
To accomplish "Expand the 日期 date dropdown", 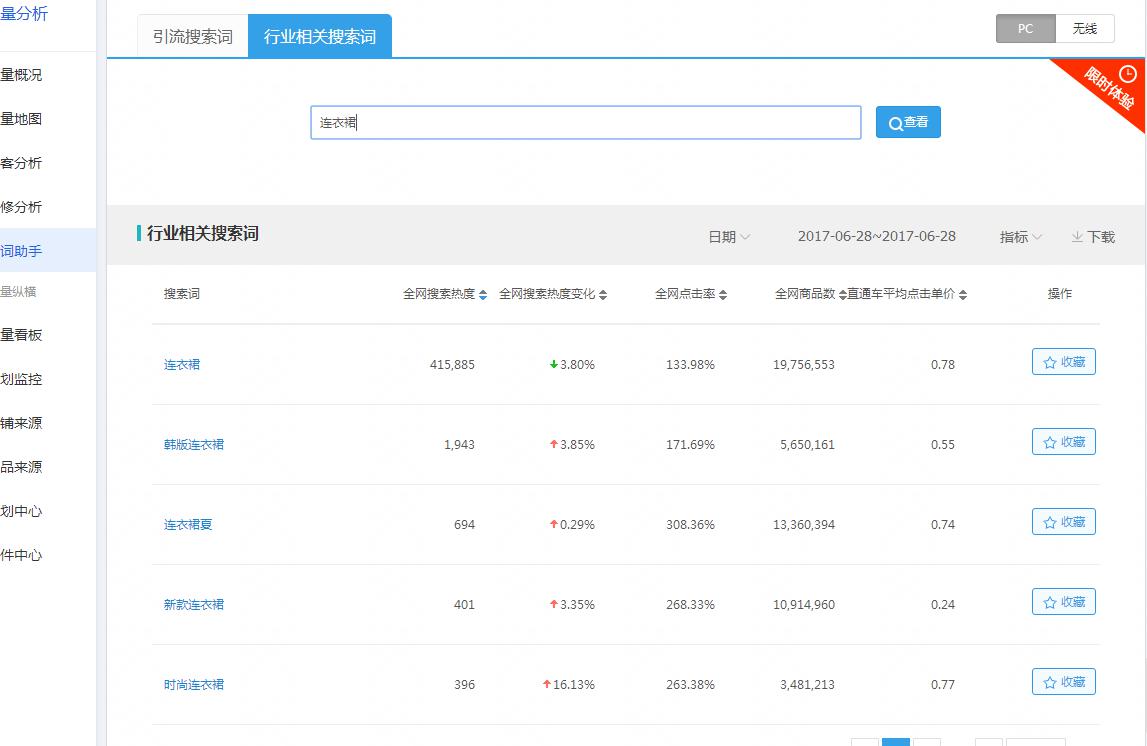I will pyautogui.click(x=729, y=237).
